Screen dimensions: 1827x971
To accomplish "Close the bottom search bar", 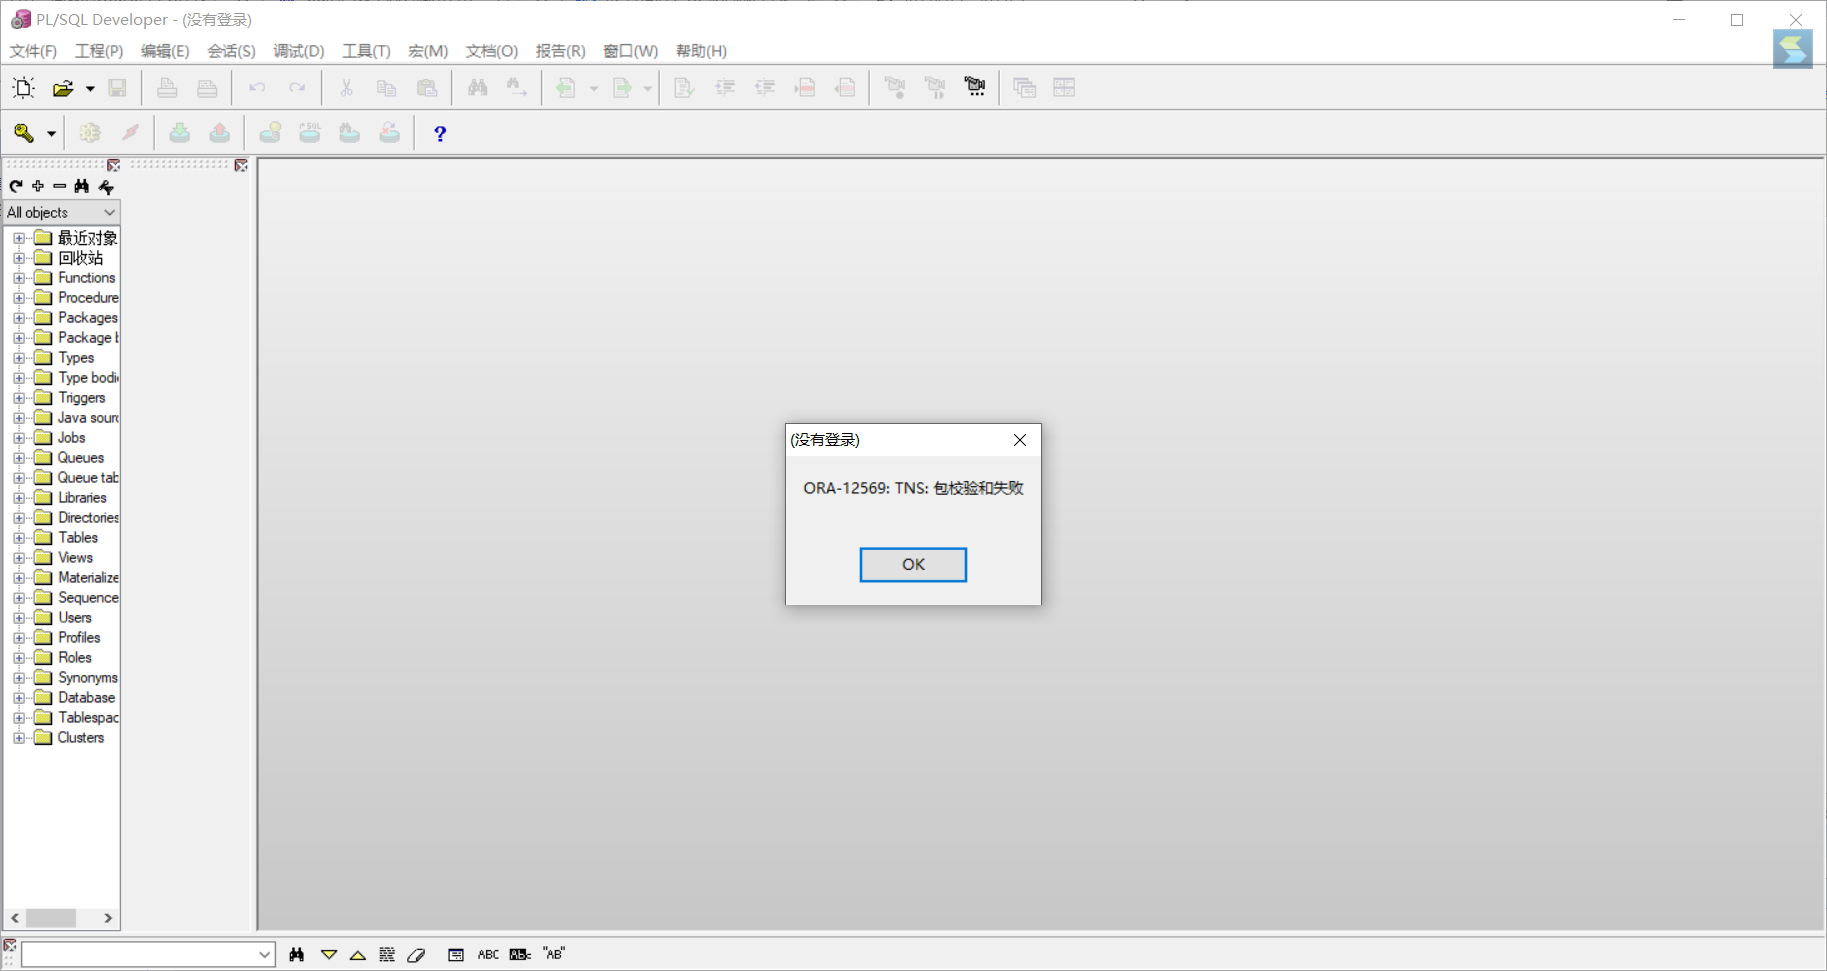I will [x=10, y=945].
